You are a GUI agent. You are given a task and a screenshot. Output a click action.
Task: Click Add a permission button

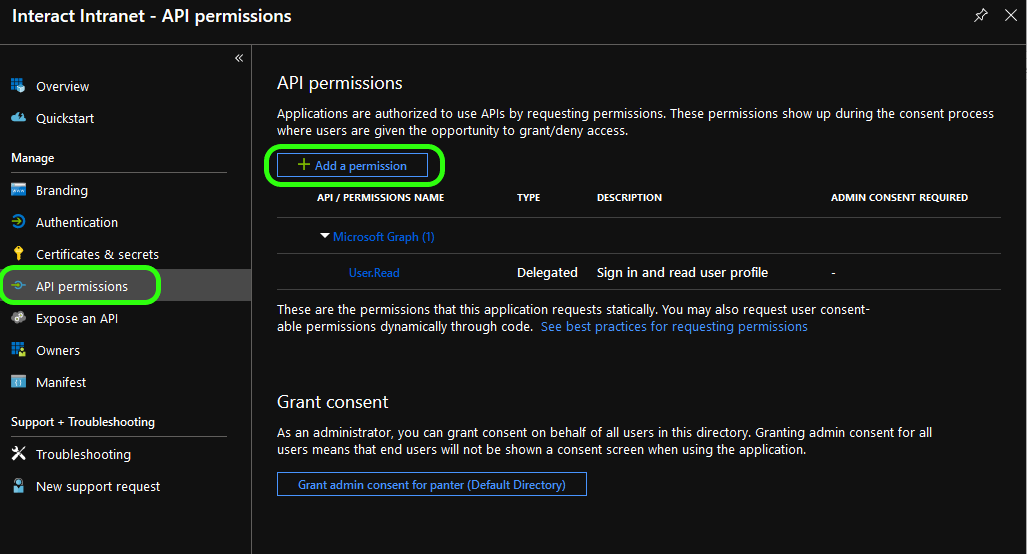[x=352, y=165]
